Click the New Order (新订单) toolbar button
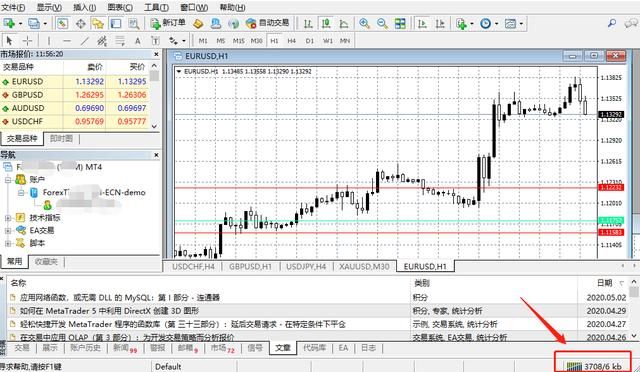640x372 pixels. (168, 23)
